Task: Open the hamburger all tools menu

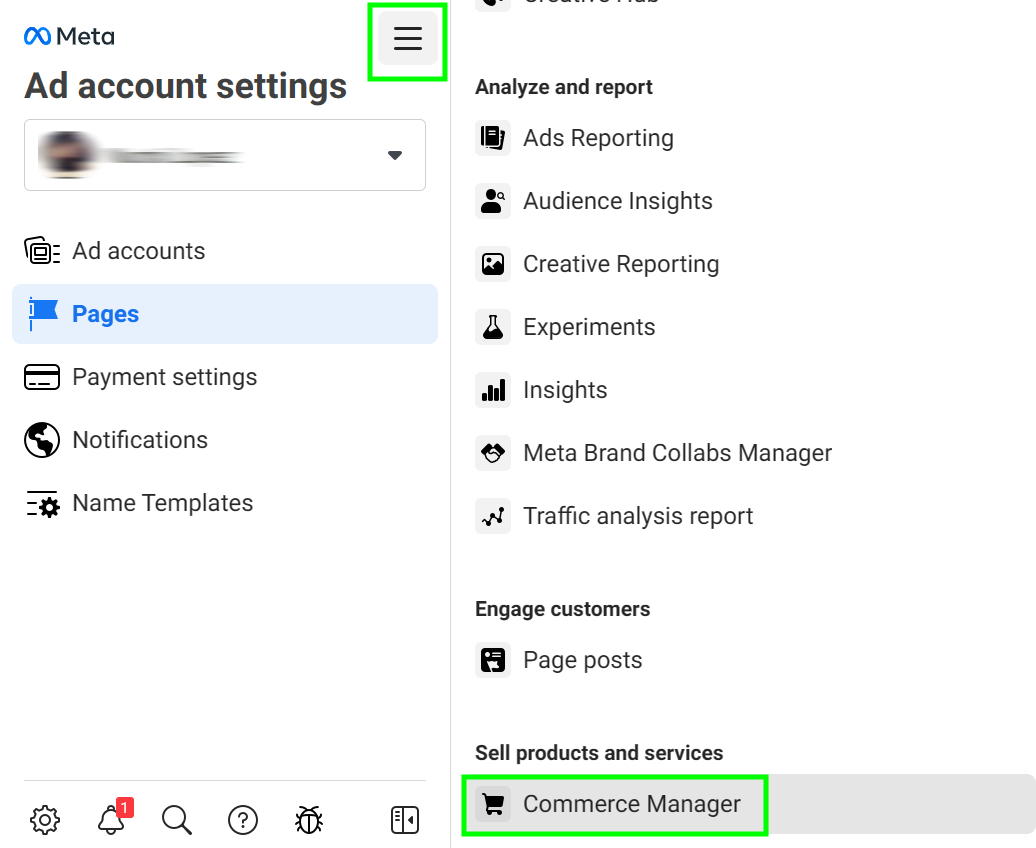Action: pos(408,38)
